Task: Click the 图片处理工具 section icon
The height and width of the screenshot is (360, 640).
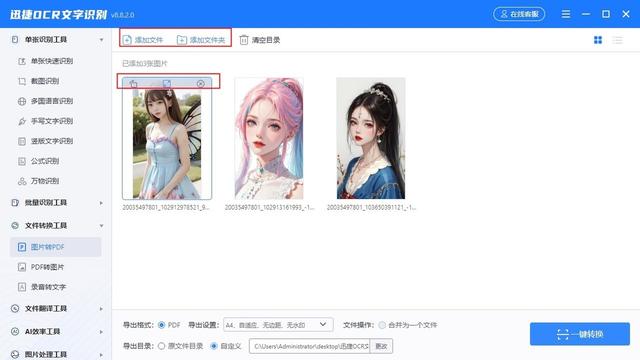Action: point(15,354)
